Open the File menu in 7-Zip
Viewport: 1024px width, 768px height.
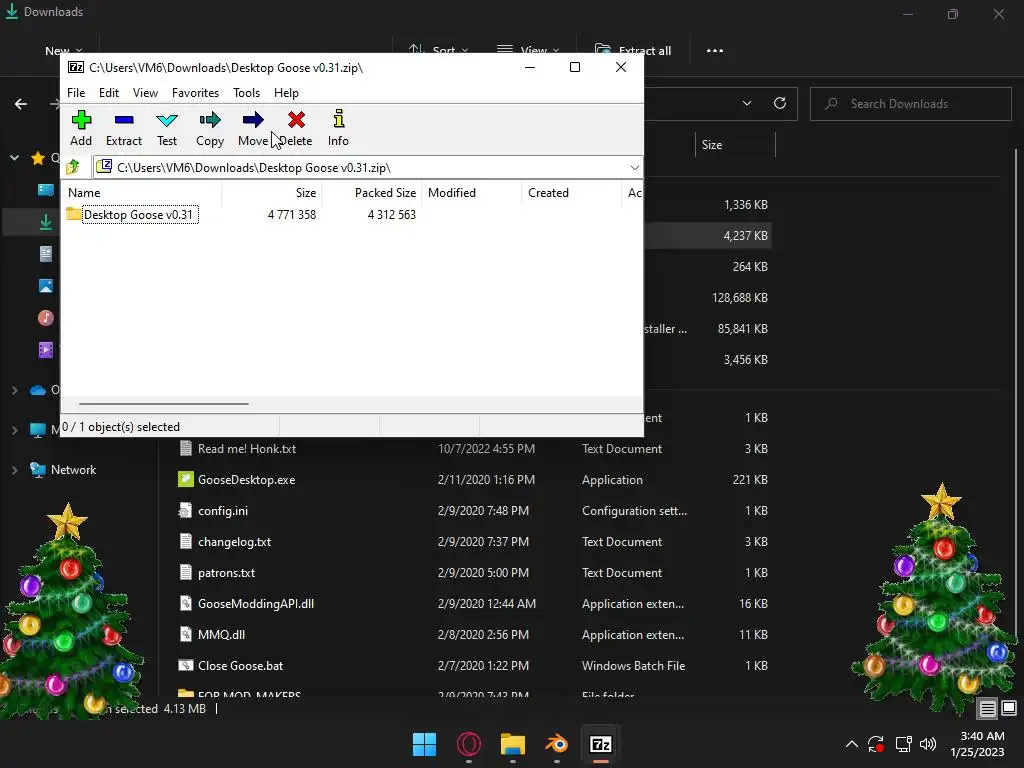[x=76, y=93]
